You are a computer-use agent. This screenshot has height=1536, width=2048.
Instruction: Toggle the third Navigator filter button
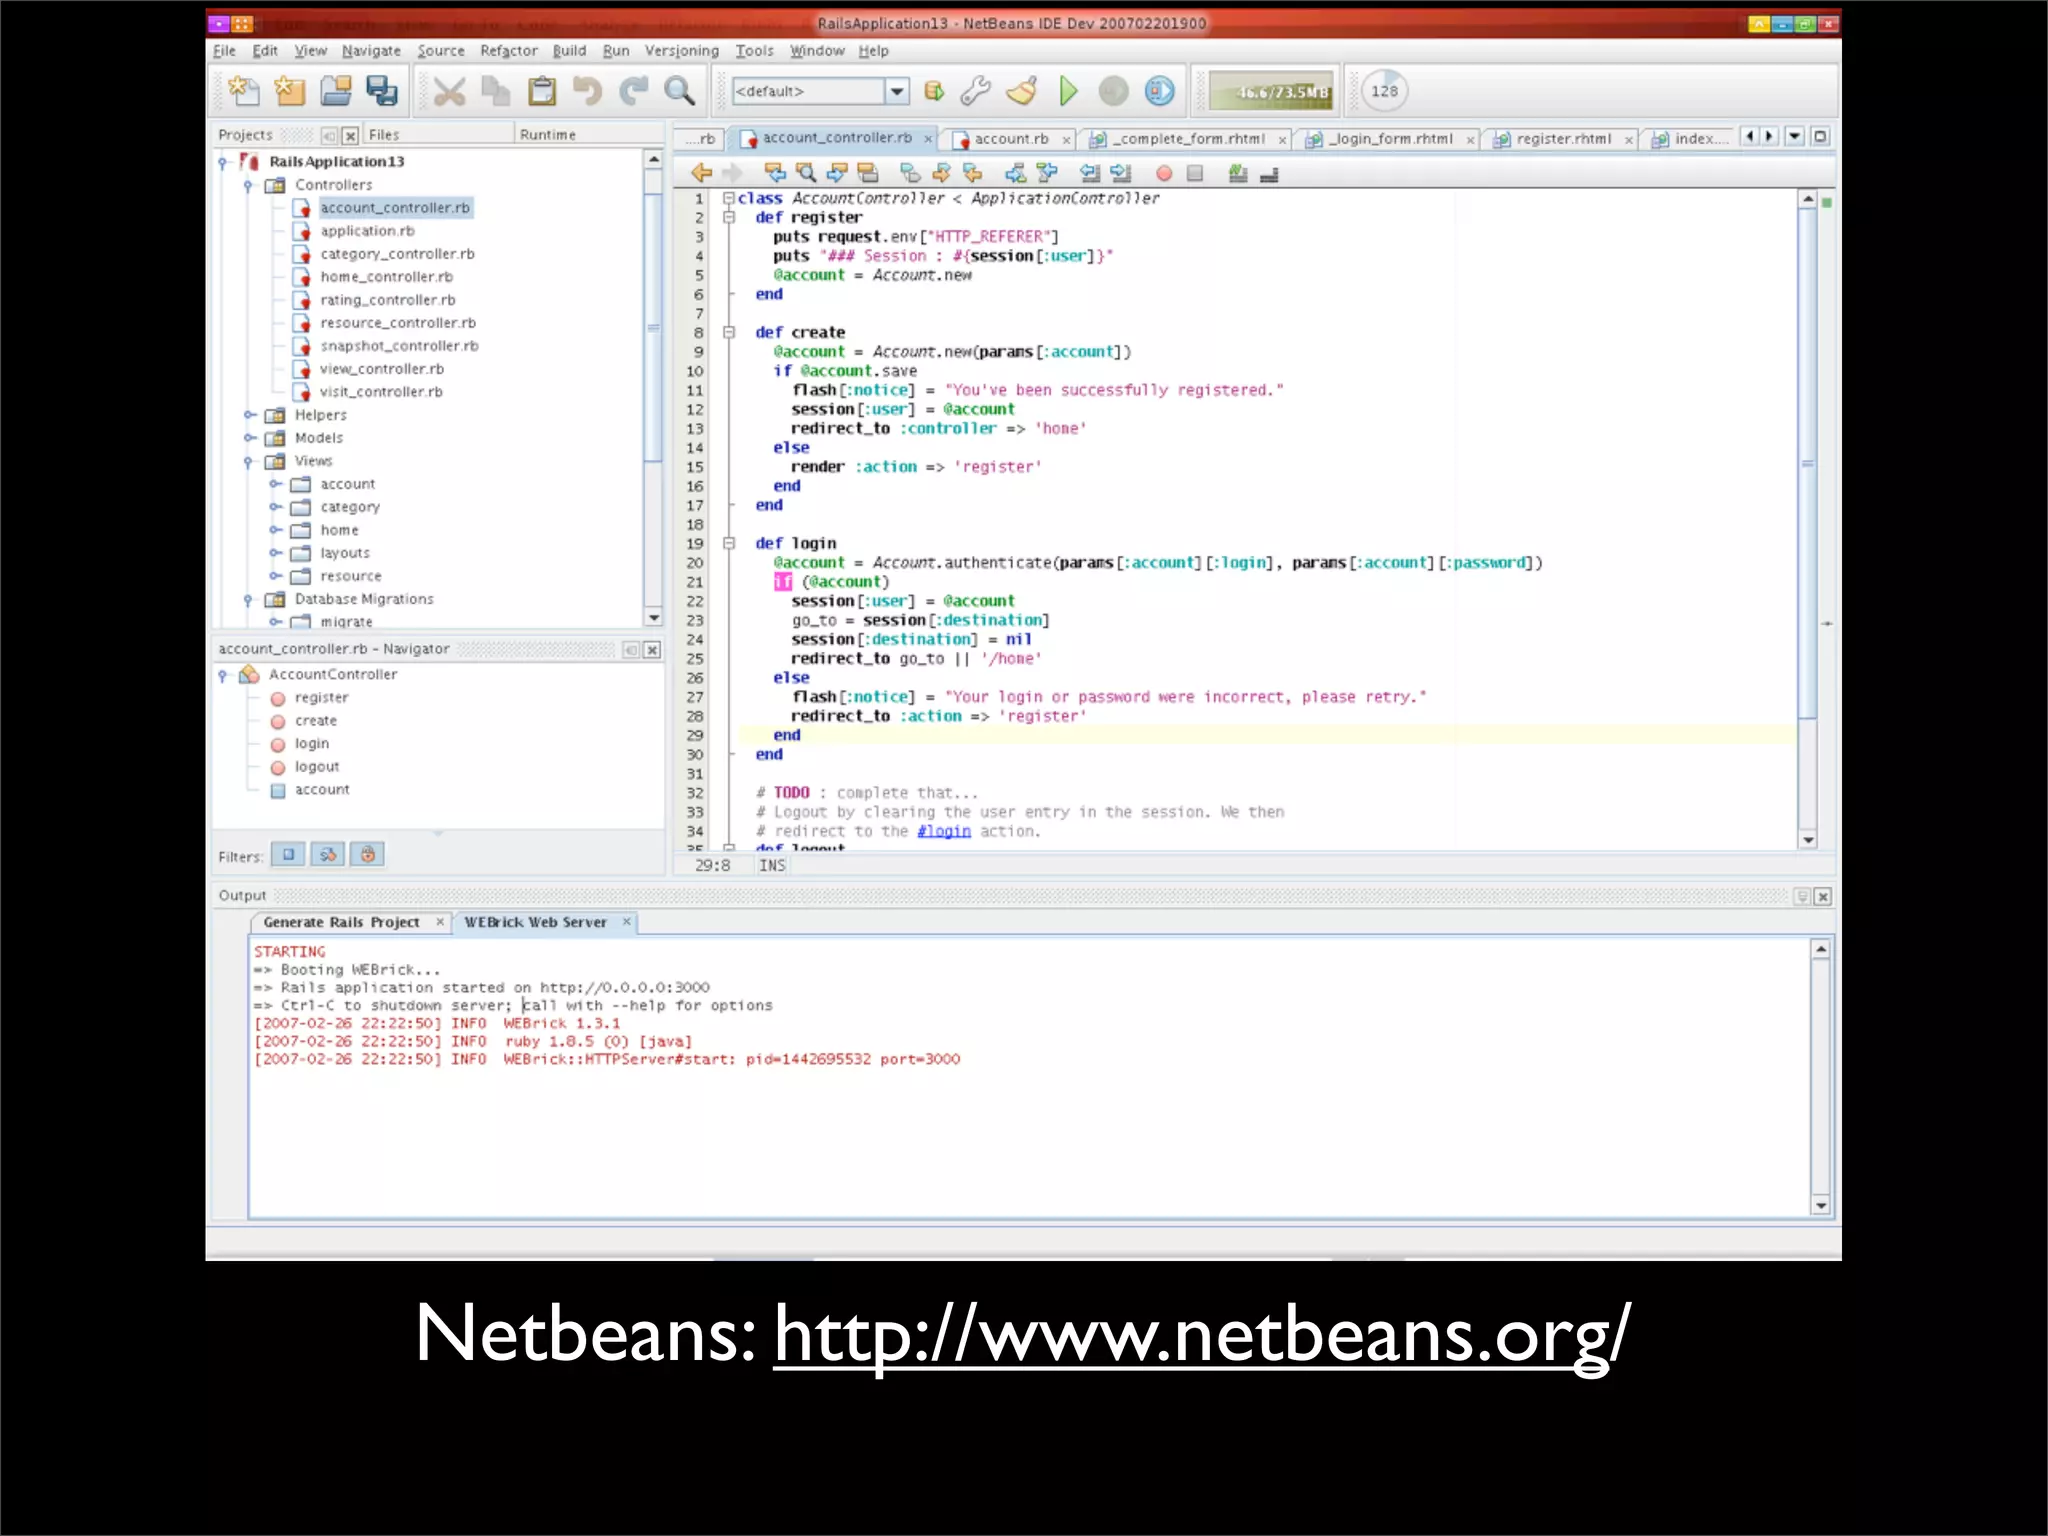point(368,855)
